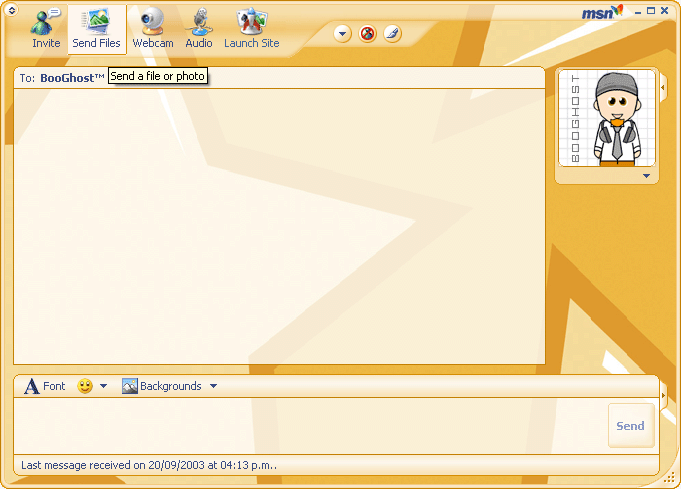Expand the round arrow menu in toolbar
The image size is (681, 489).
pyautogui.click(x=343, y=34)
